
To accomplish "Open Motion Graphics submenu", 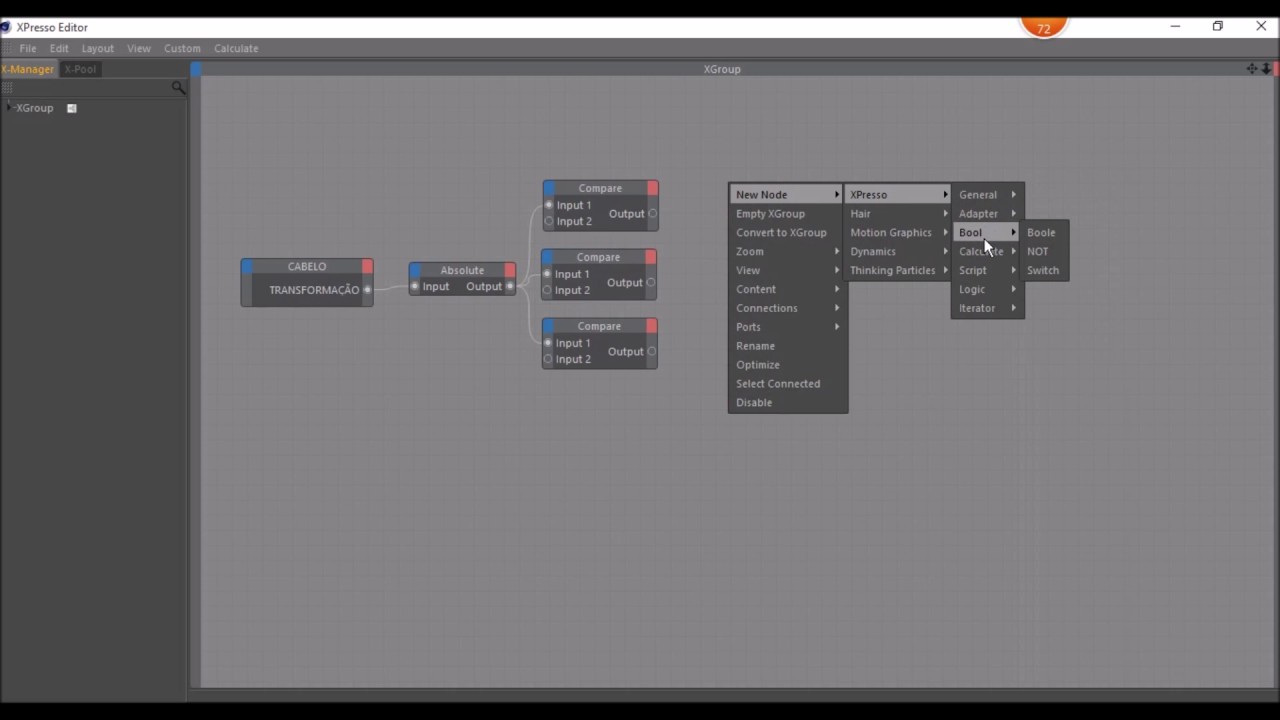I will (898, 233).
